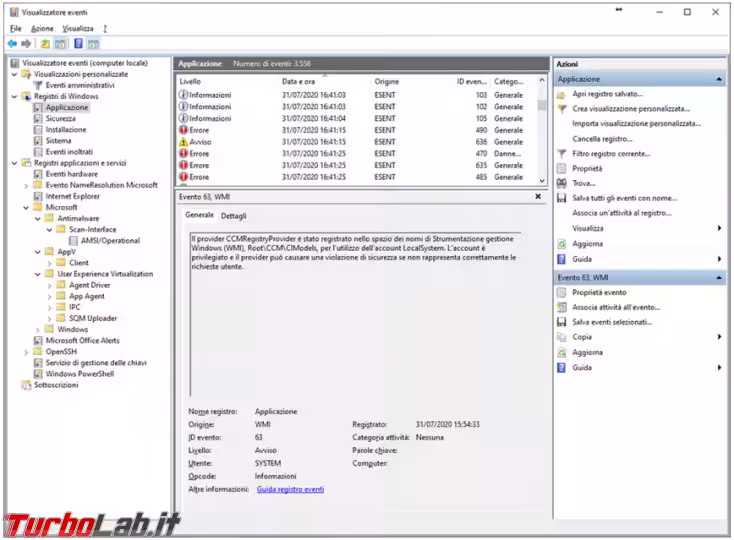The image size is (734, 540).
Task: Open the Azione menu
Action: point(42,29)
